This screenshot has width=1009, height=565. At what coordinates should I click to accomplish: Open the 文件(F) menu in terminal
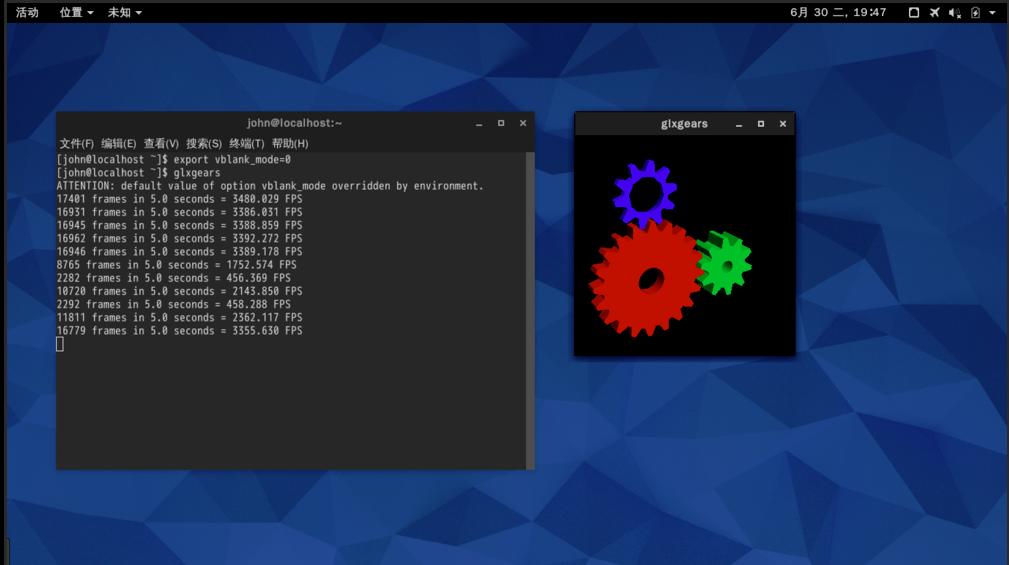click(76, 144)
